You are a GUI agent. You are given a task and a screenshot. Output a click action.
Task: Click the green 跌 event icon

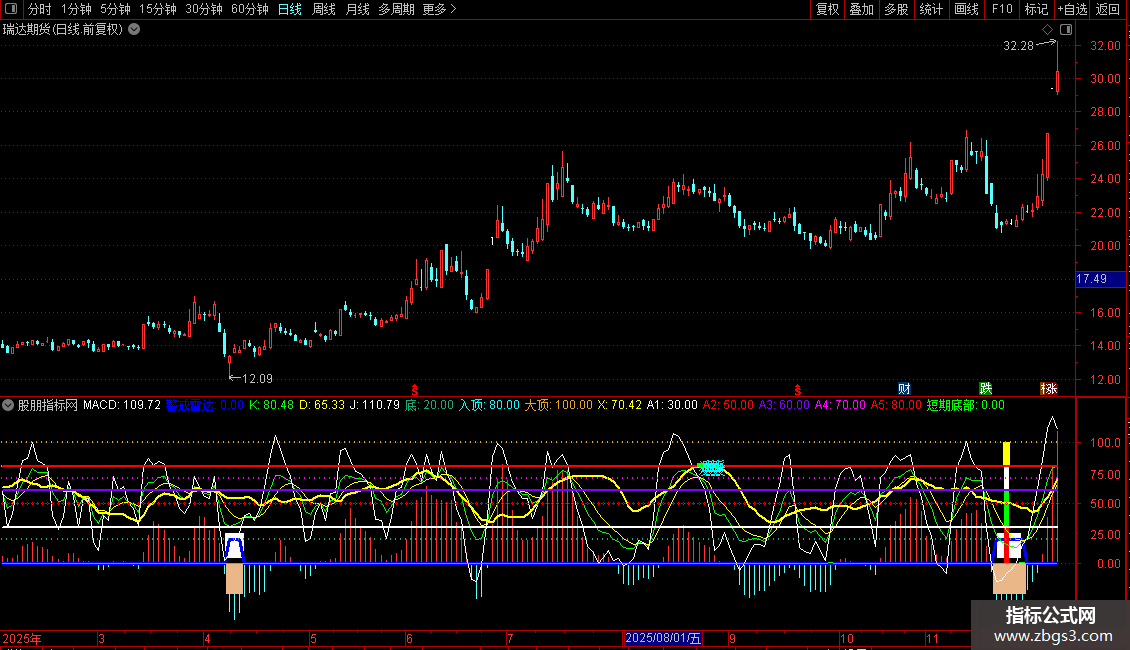pyautogui.click(x=986, y=388)
